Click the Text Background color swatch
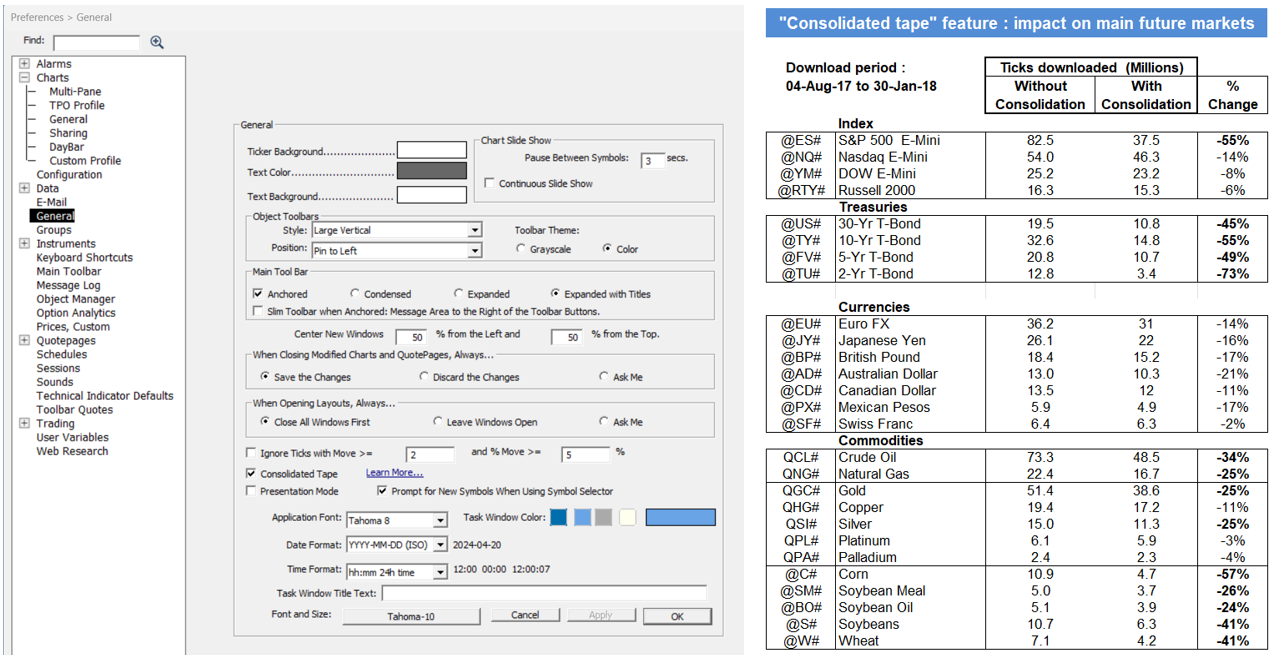Image resolution: width=1276 pixels, height=662 pixels. [x=432, y=195]
